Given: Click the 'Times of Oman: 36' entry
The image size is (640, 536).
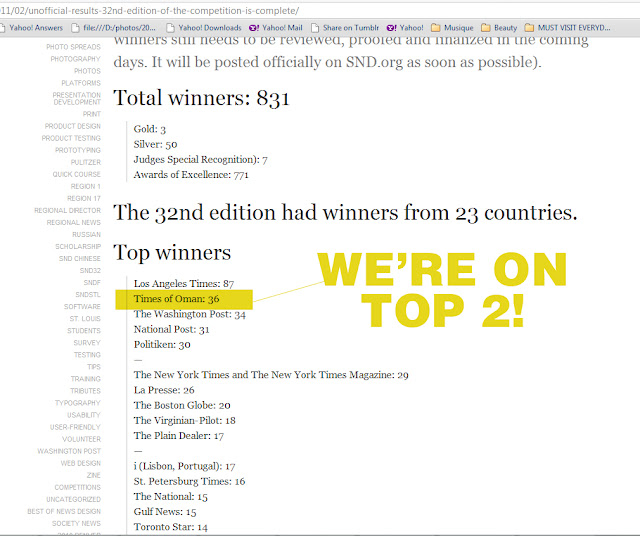Looking at the screenshot, I should click(x=176, y=299).
